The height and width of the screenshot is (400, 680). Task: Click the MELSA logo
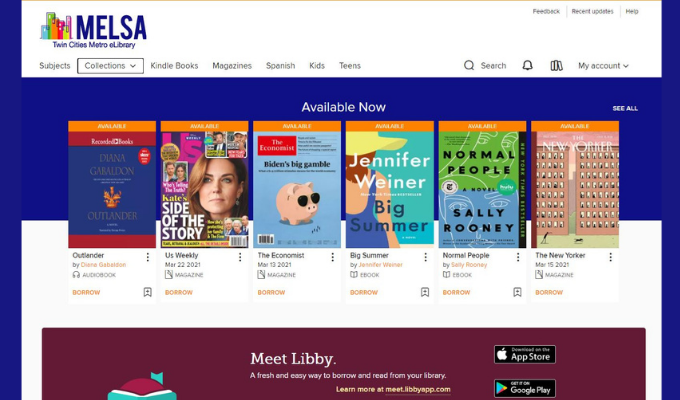point(93,30)
